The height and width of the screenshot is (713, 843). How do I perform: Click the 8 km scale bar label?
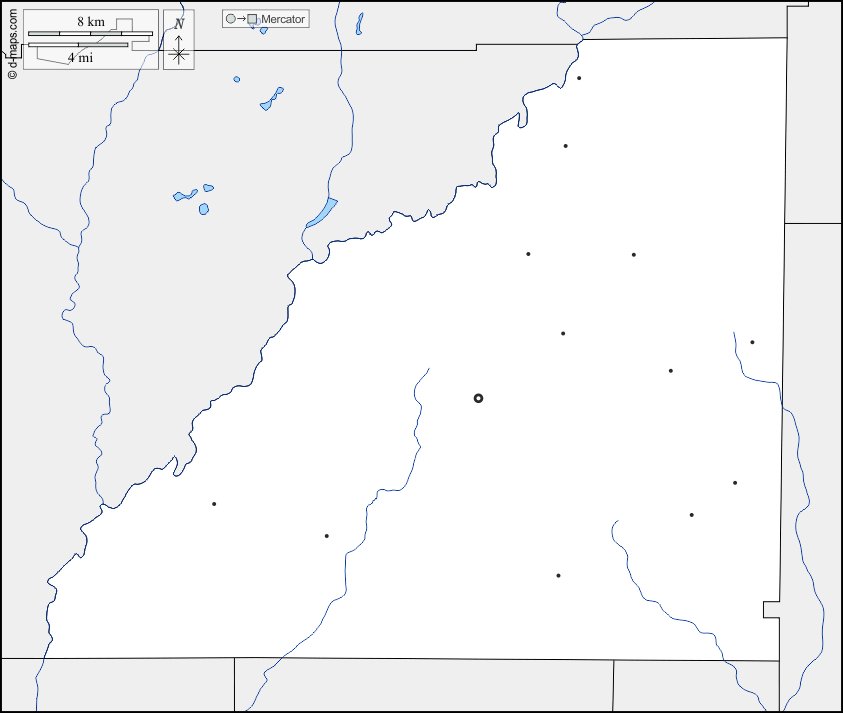coord(90,22)
